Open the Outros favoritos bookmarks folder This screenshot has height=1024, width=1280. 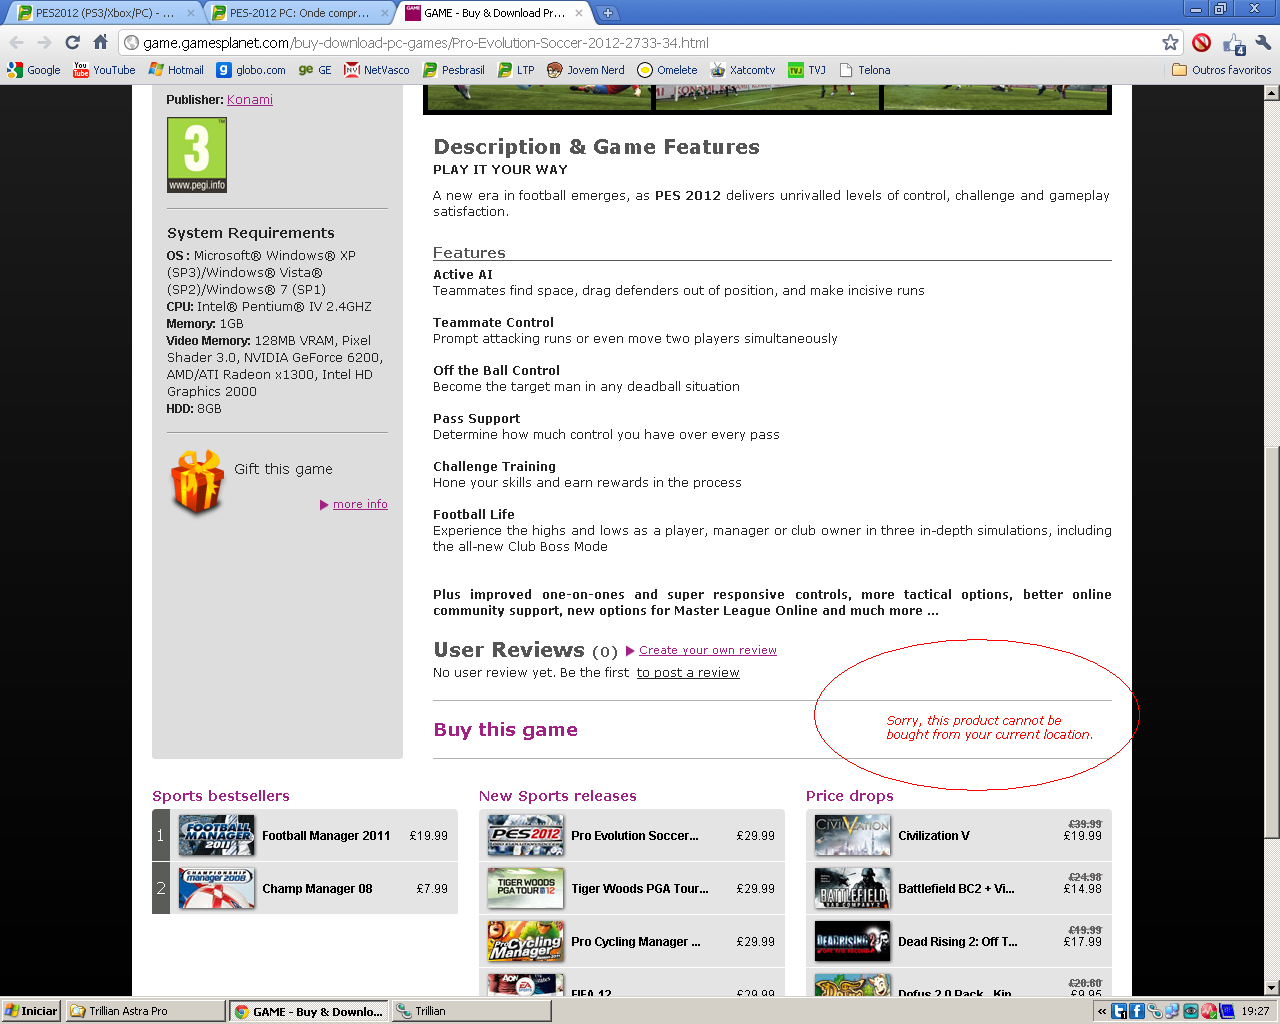[1222, 70]
